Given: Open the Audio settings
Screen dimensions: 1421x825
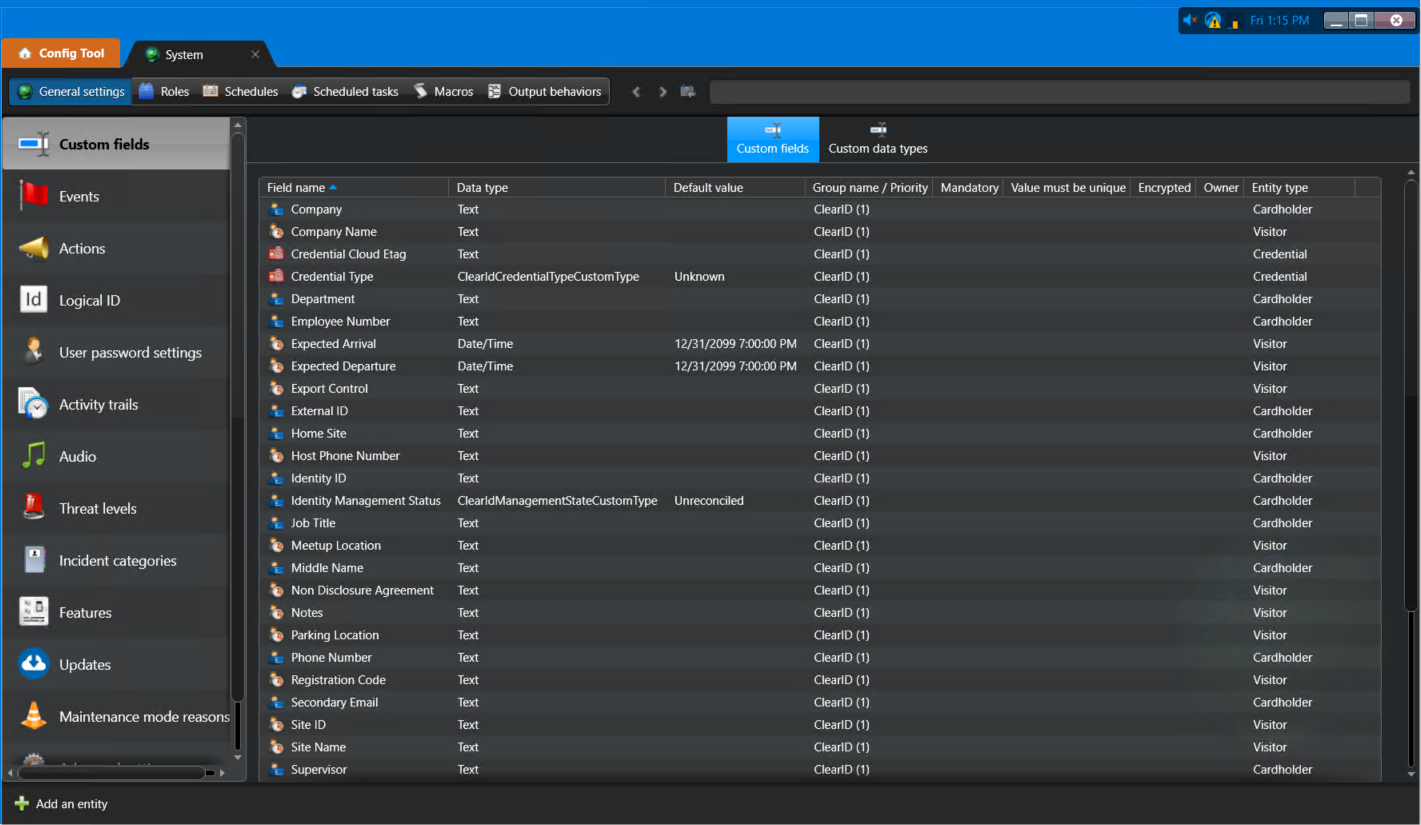Looking at the screenshot, I should [x=79, y=456].
